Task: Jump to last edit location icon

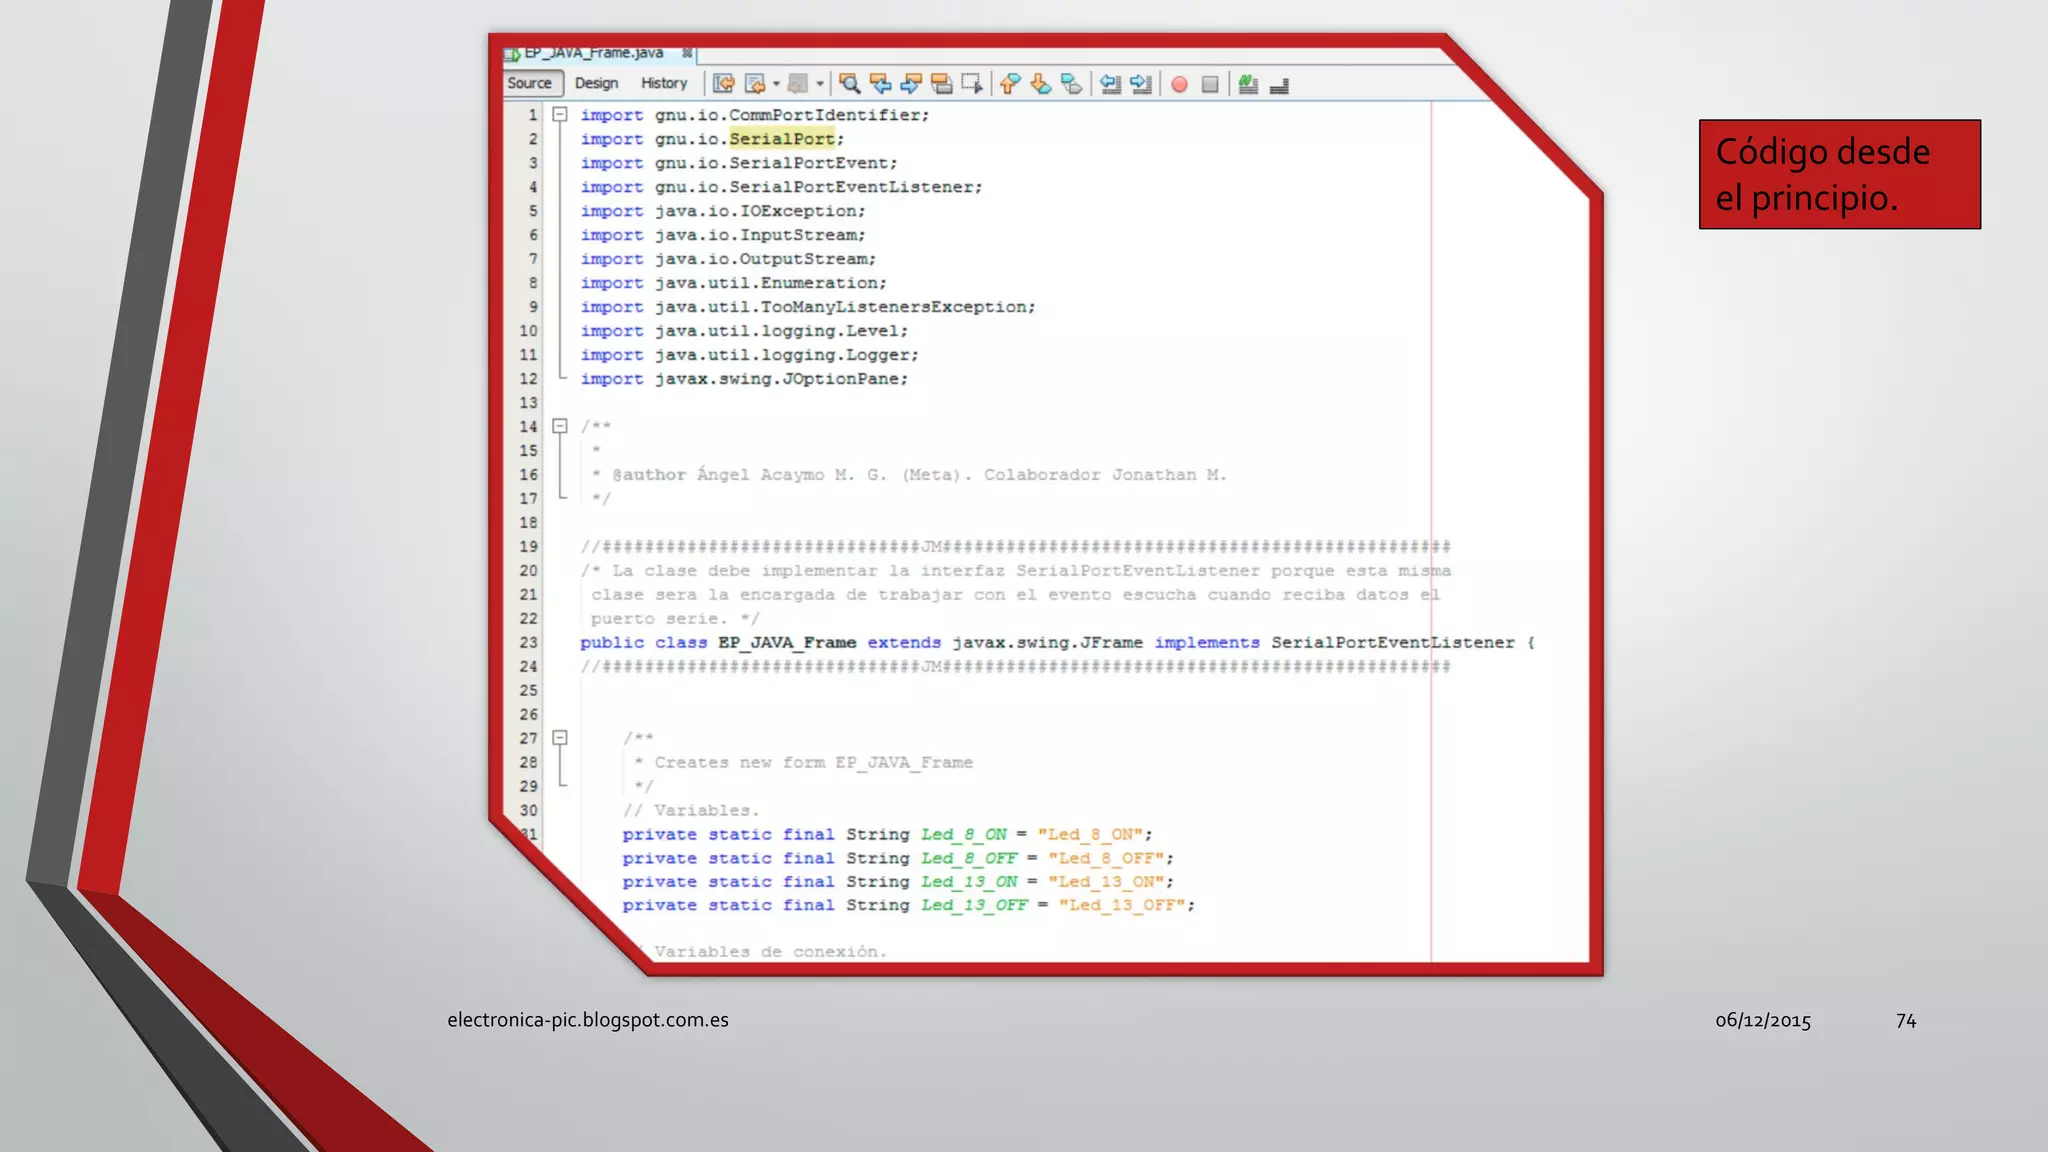Action: (x=724, y=84)
